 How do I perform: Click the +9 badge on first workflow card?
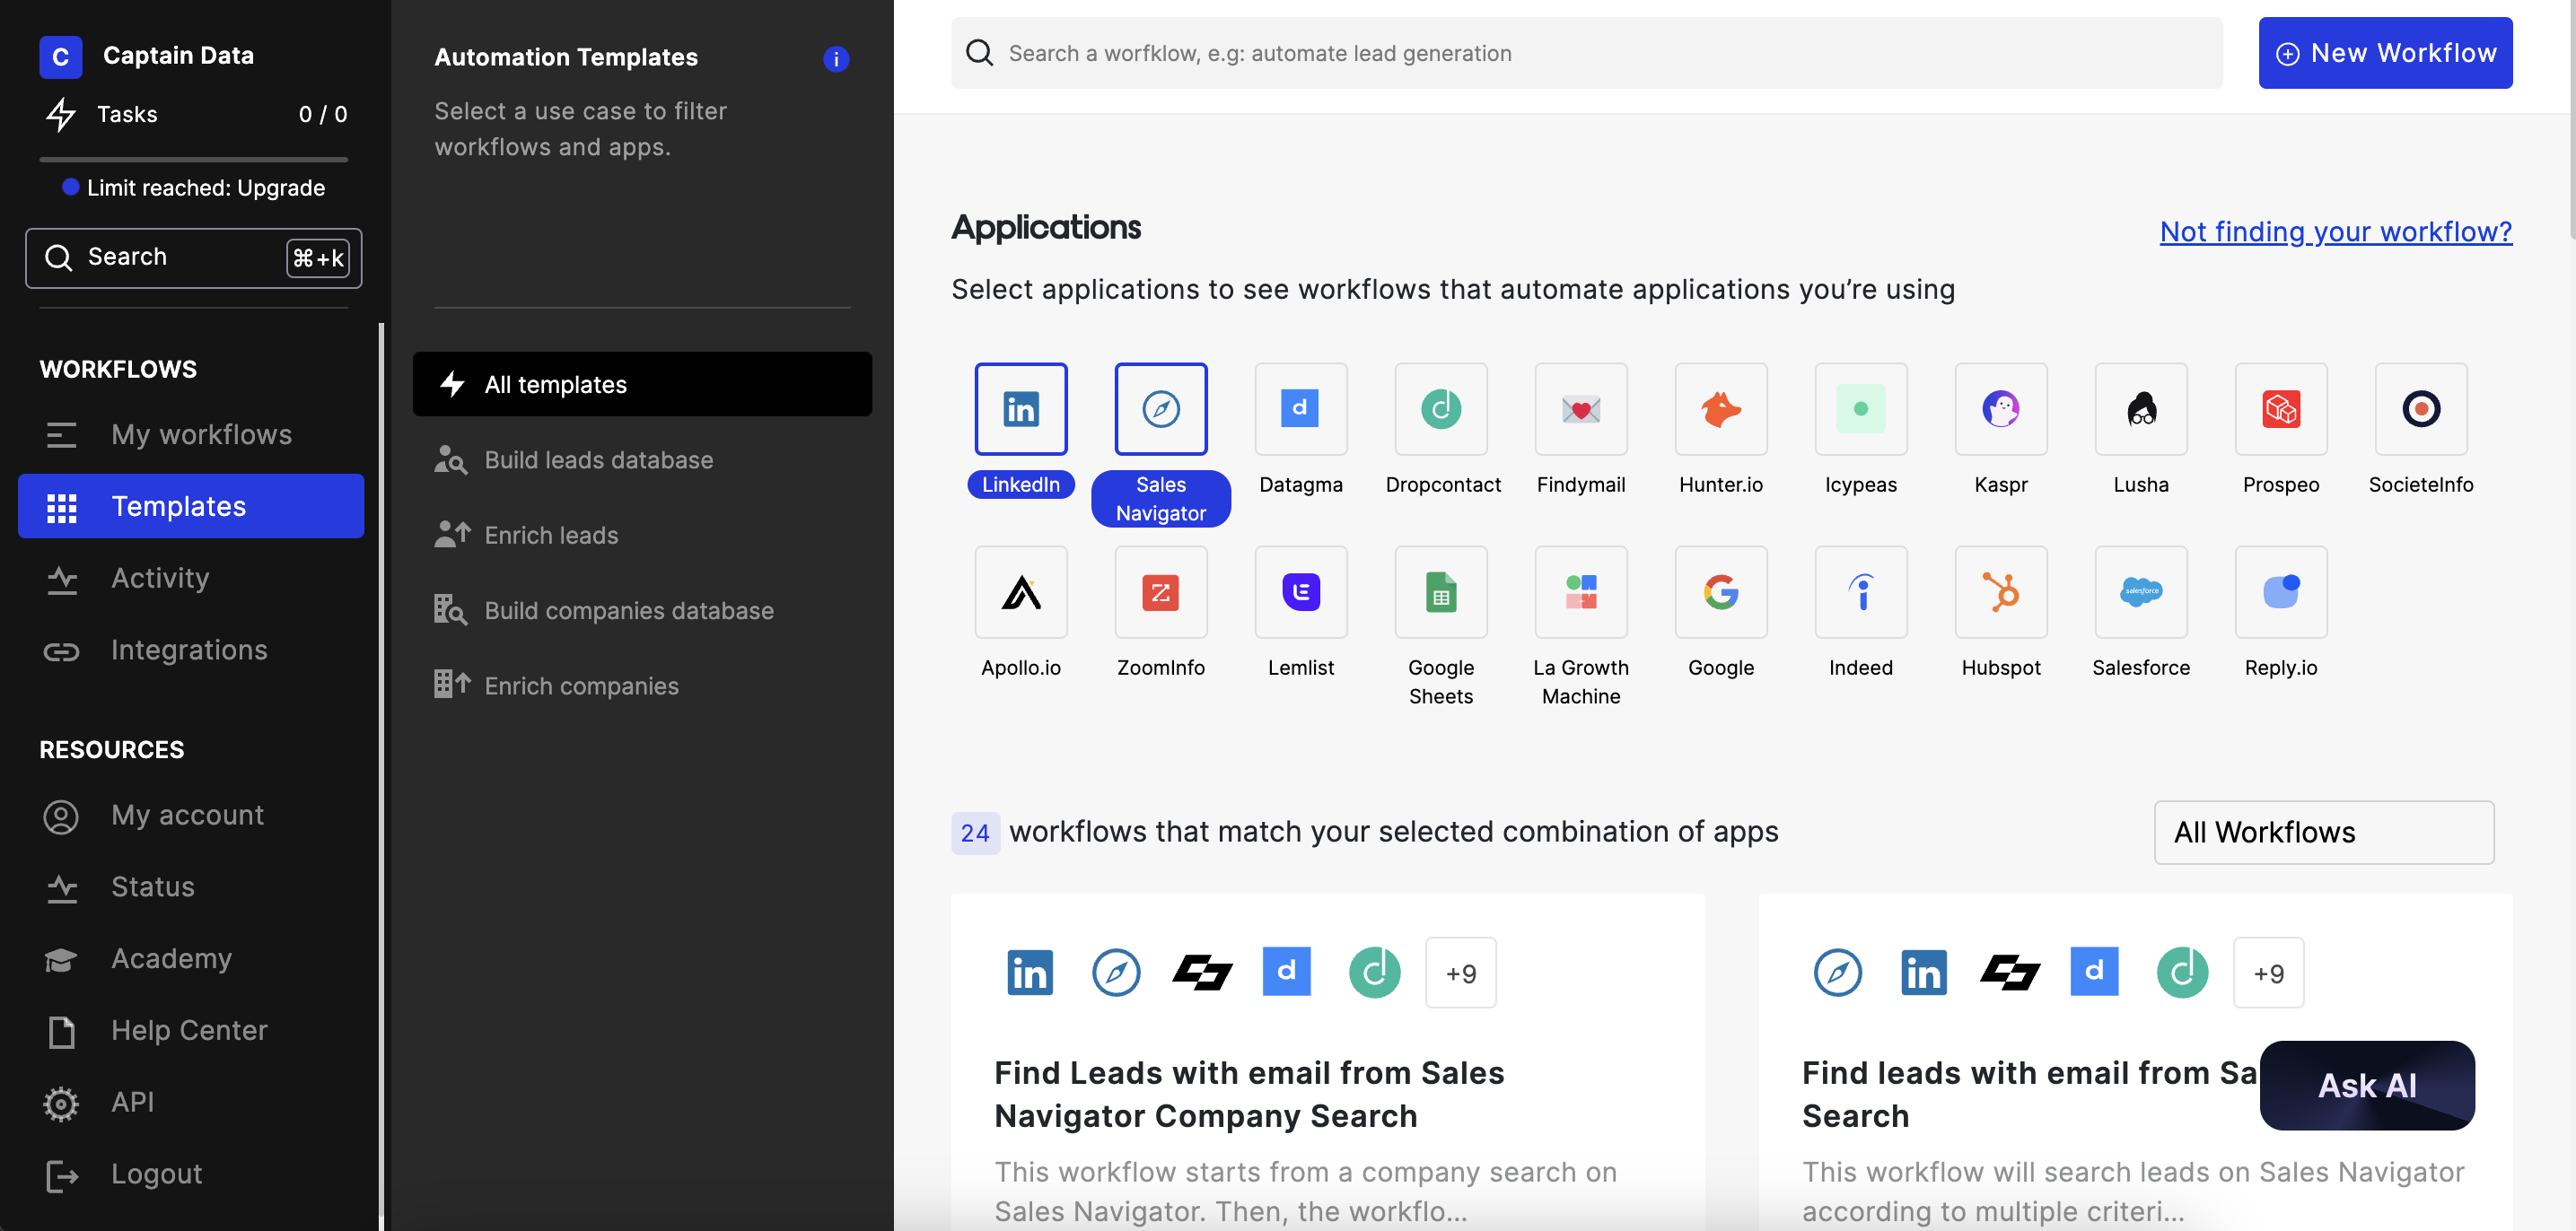click(1460, 972)
